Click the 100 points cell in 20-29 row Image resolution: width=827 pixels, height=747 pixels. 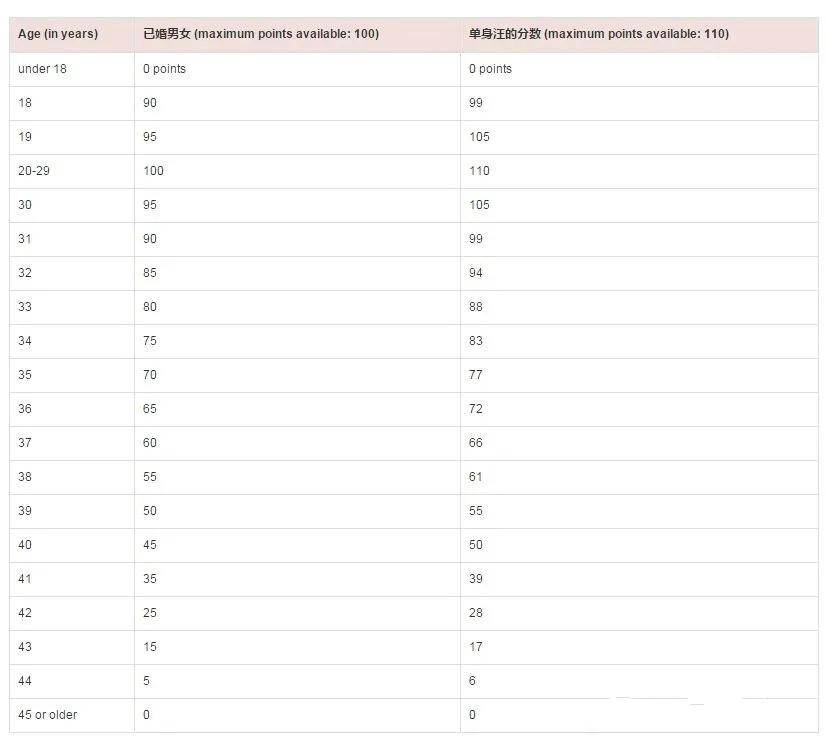(x=153, y=171)
